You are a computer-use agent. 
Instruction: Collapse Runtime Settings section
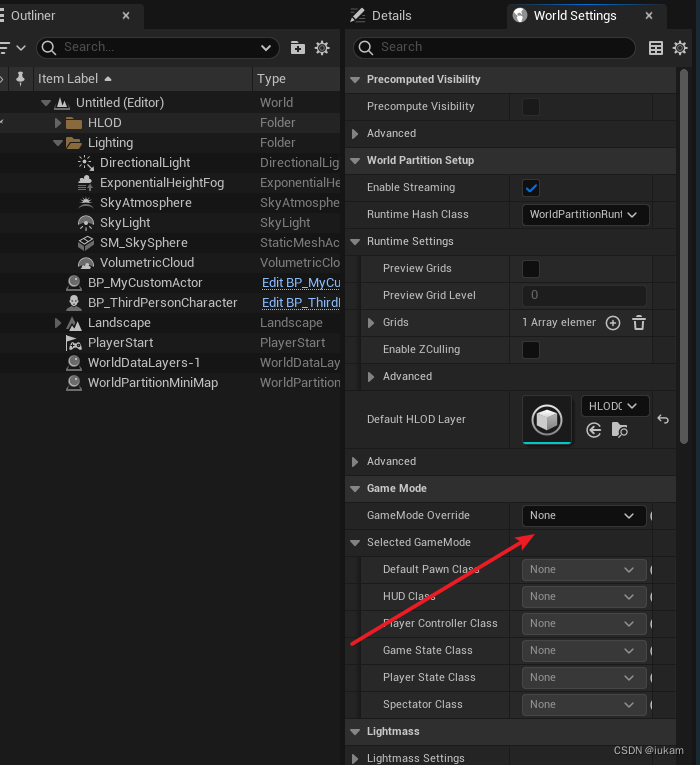[x=355, y=242]
